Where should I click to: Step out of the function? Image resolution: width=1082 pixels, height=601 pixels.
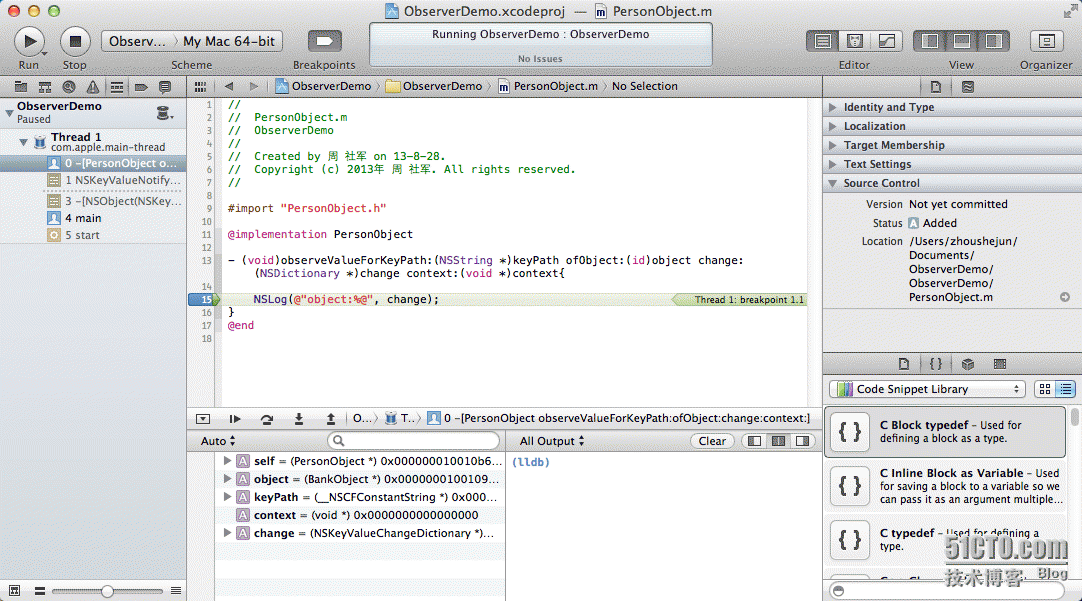331,419
